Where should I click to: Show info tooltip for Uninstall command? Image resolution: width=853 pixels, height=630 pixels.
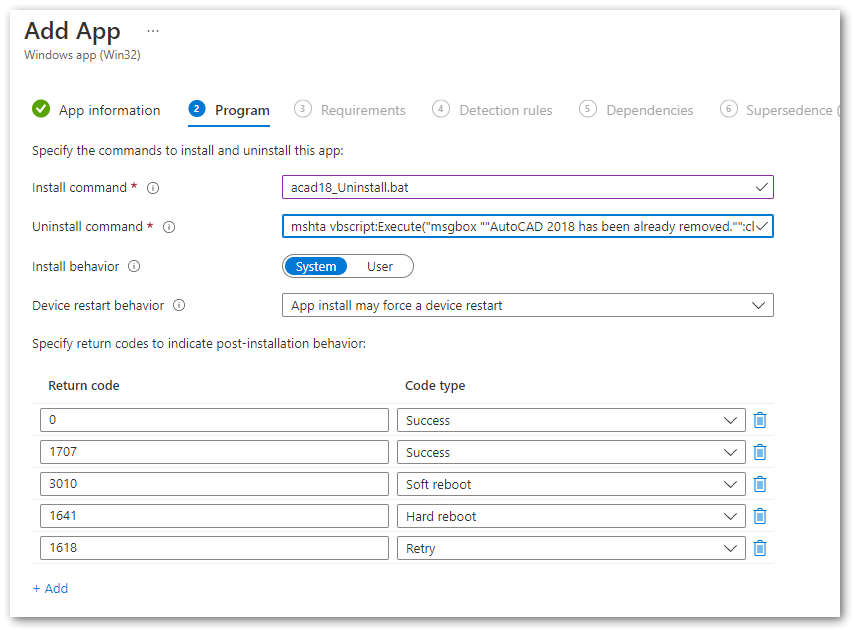click(169, 227)
